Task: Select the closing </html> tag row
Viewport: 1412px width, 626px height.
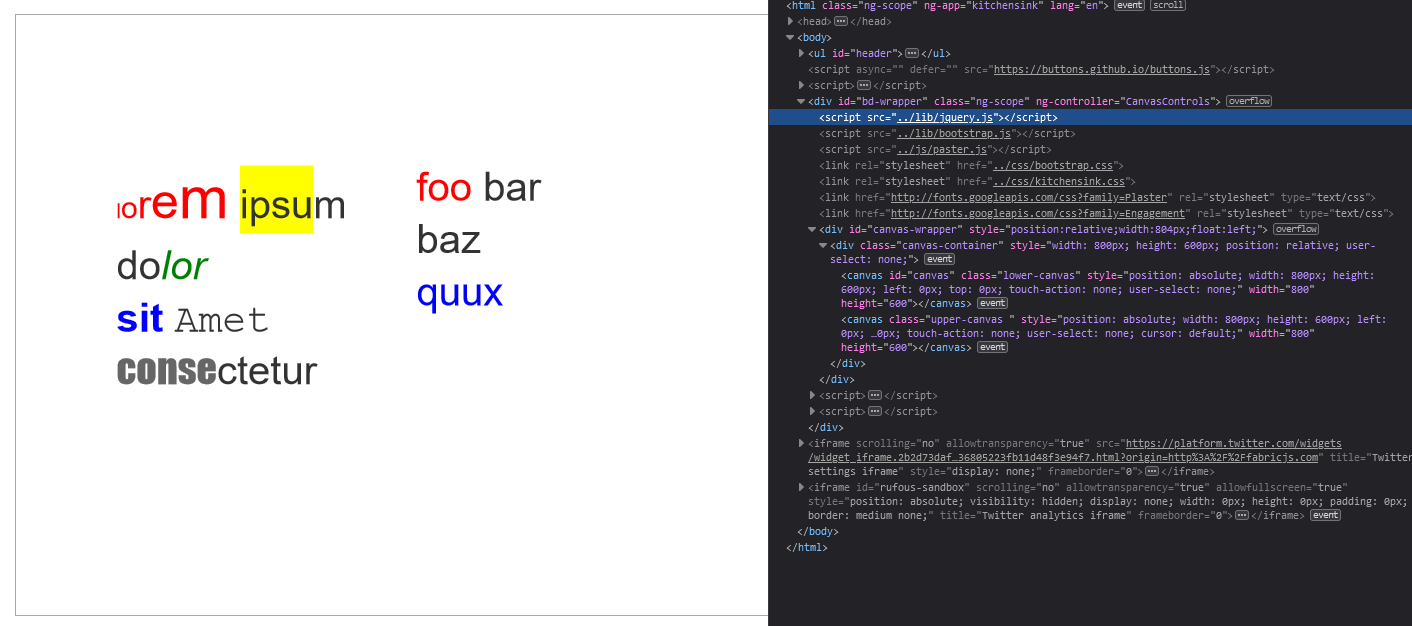Action: (1090, 547)
